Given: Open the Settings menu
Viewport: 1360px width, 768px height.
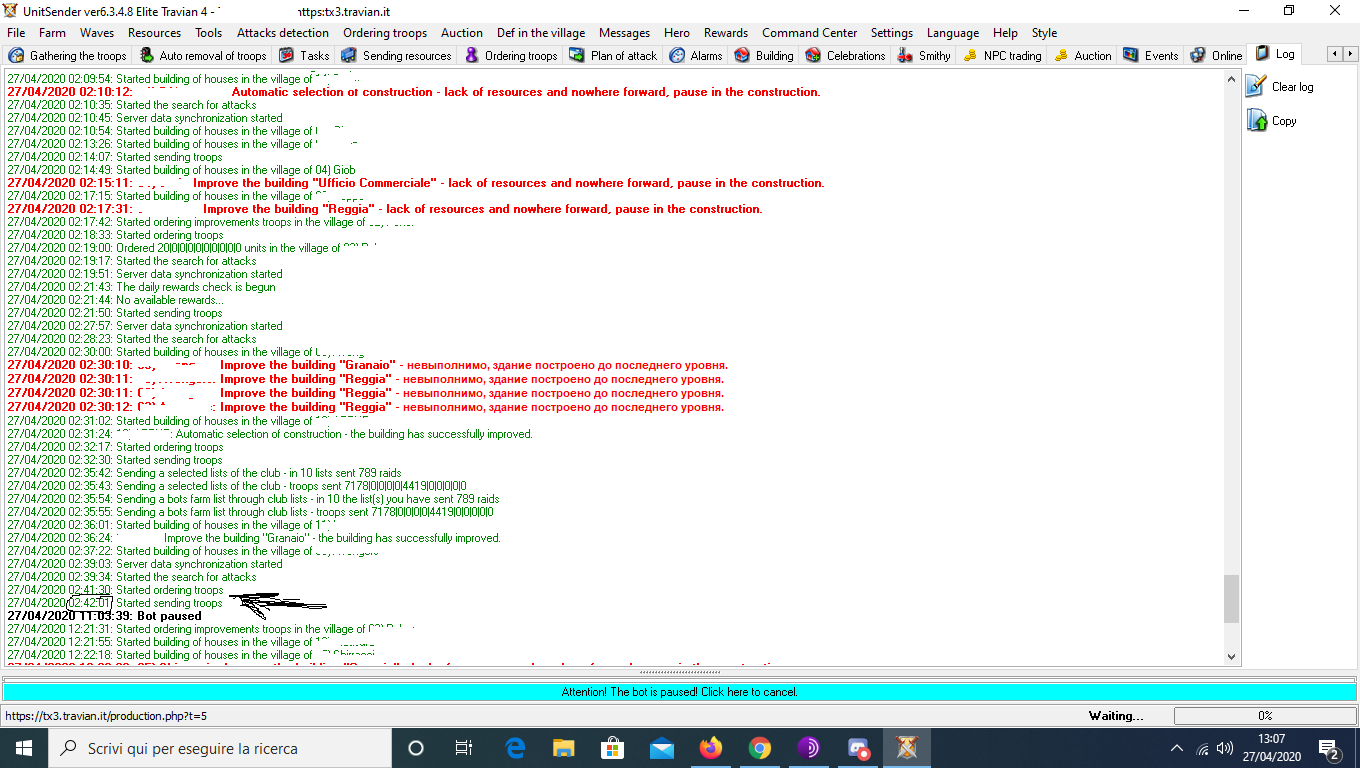Looking at the screenshot, I should tap(892, 33).
